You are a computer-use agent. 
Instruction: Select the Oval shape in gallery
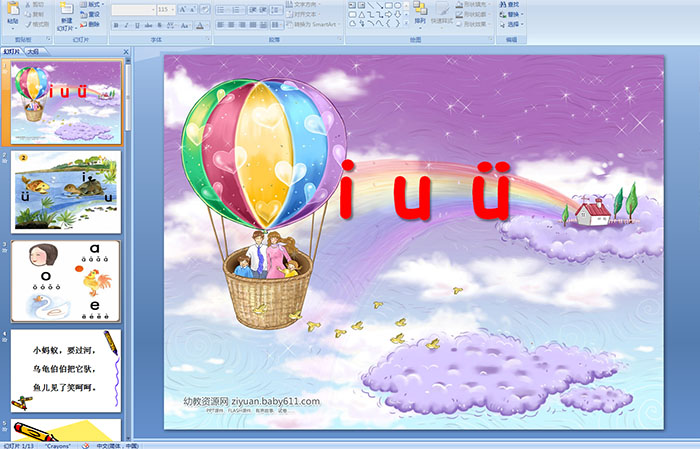pyautogui.click(x=397, y=5)
